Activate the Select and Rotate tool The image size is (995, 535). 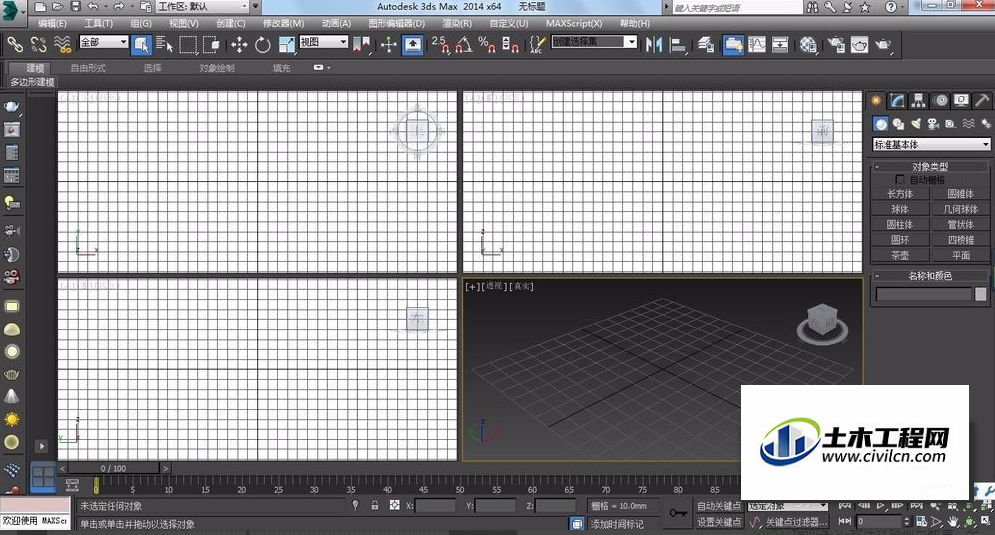pyautogui.click(x=263, y=44)
